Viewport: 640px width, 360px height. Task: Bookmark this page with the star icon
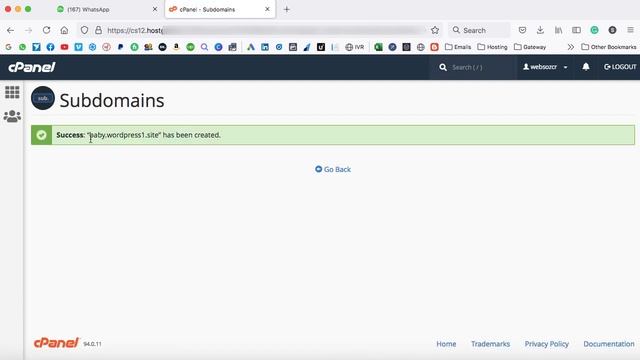pyautogui.click(x=435, y=30)
